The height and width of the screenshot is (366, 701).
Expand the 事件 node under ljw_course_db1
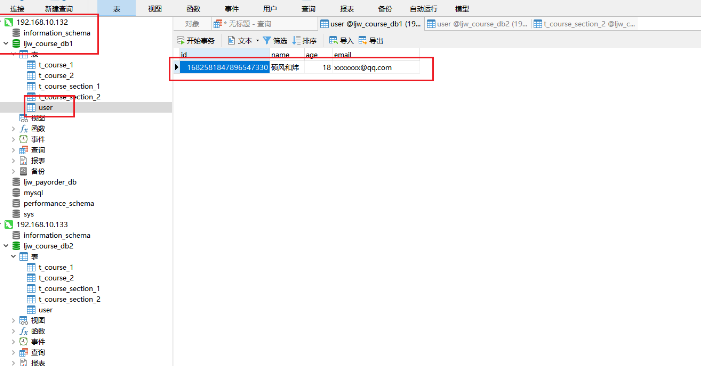13,139
